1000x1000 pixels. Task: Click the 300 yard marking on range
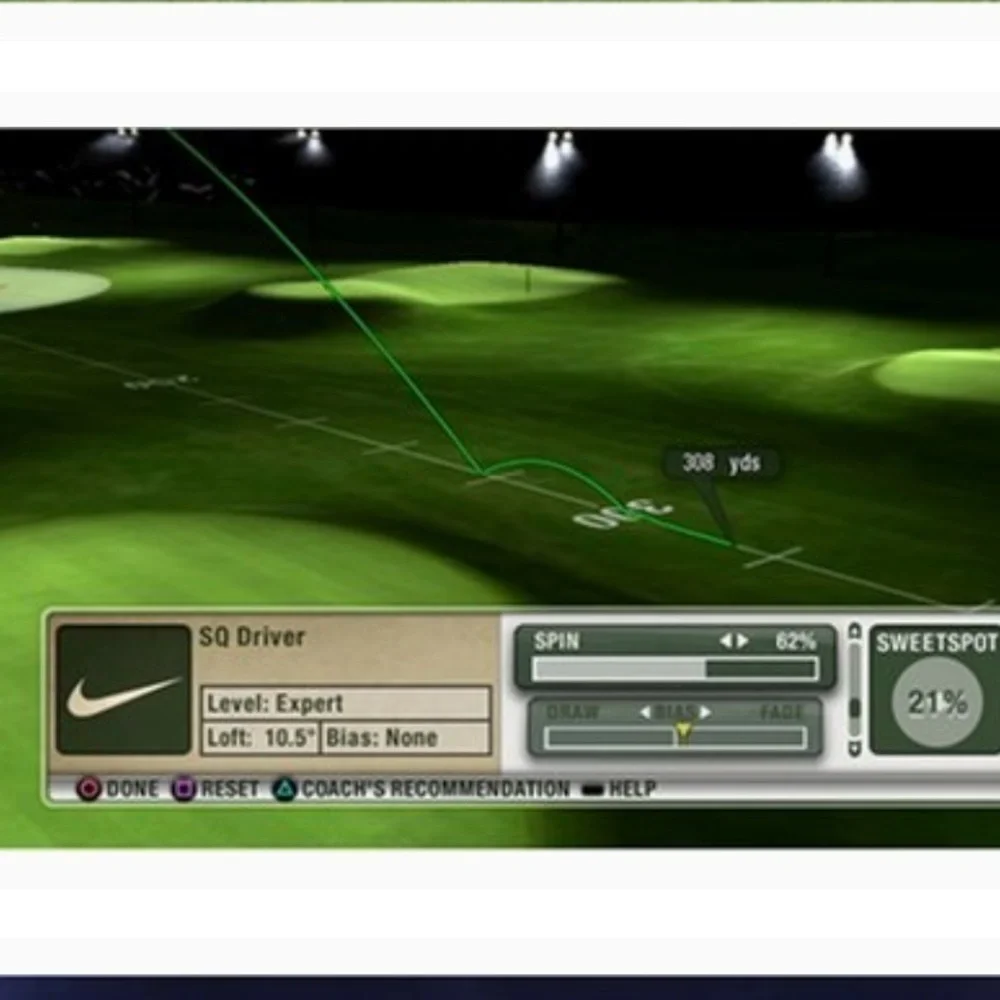(622, 515)
